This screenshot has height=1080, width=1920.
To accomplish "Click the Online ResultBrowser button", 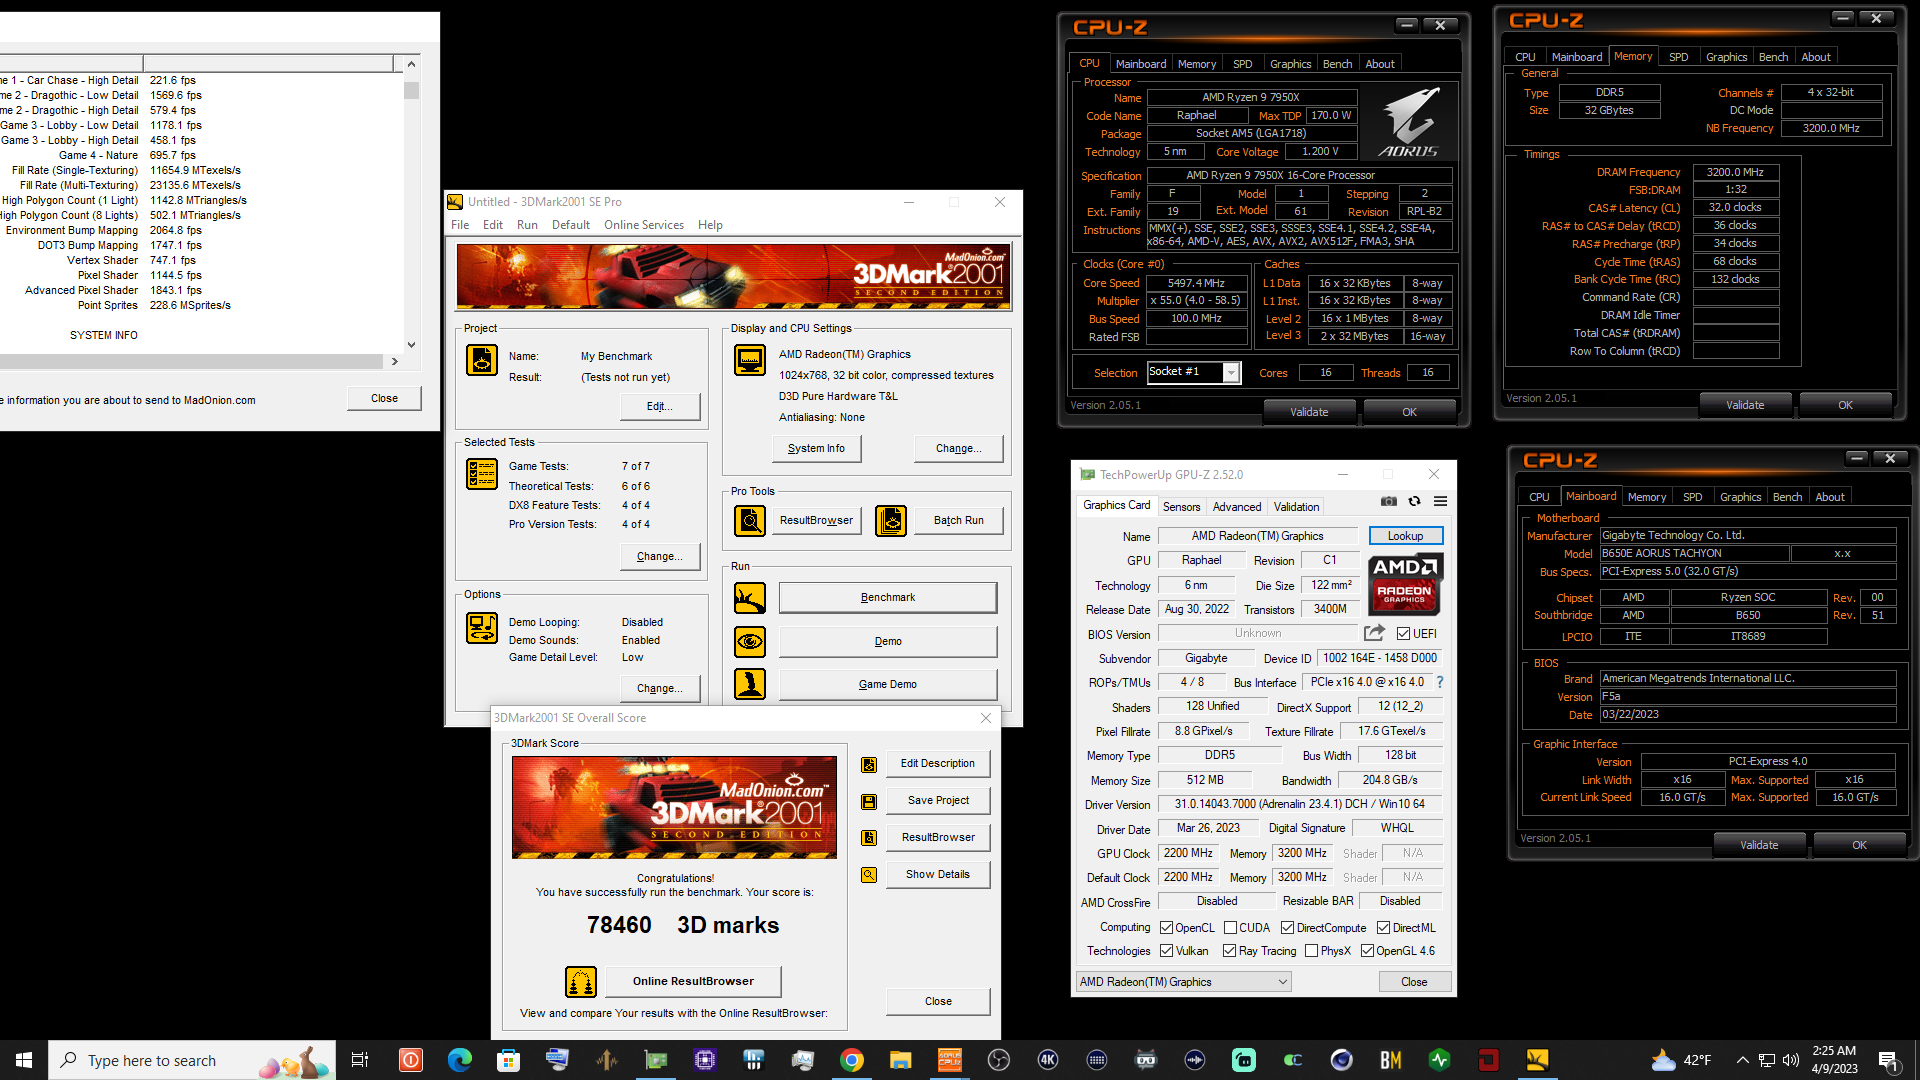I will [693, 982].
